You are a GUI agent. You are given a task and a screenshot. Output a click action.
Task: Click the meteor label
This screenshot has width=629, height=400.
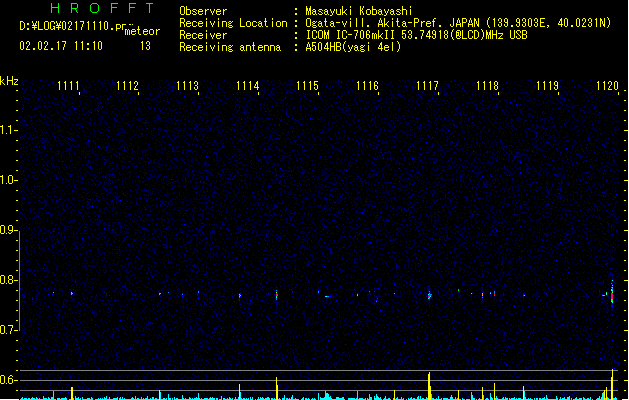[x=142, y=31]
